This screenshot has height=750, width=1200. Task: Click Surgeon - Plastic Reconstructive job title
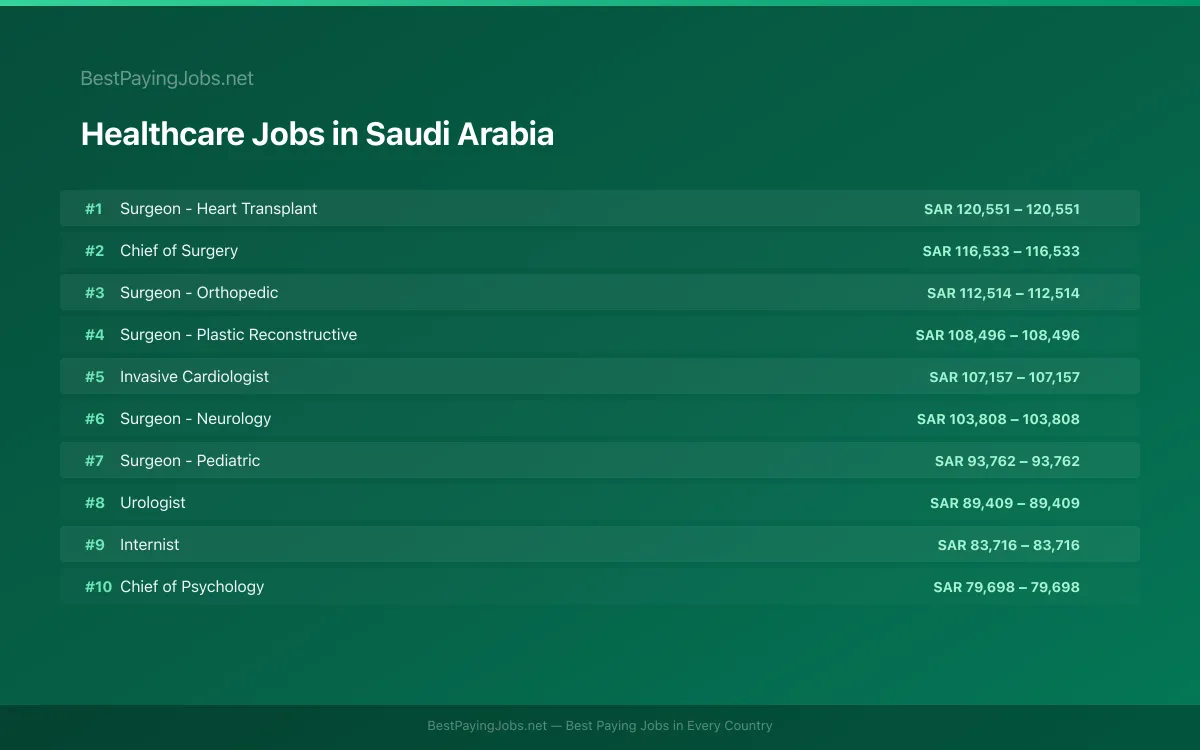238,334
